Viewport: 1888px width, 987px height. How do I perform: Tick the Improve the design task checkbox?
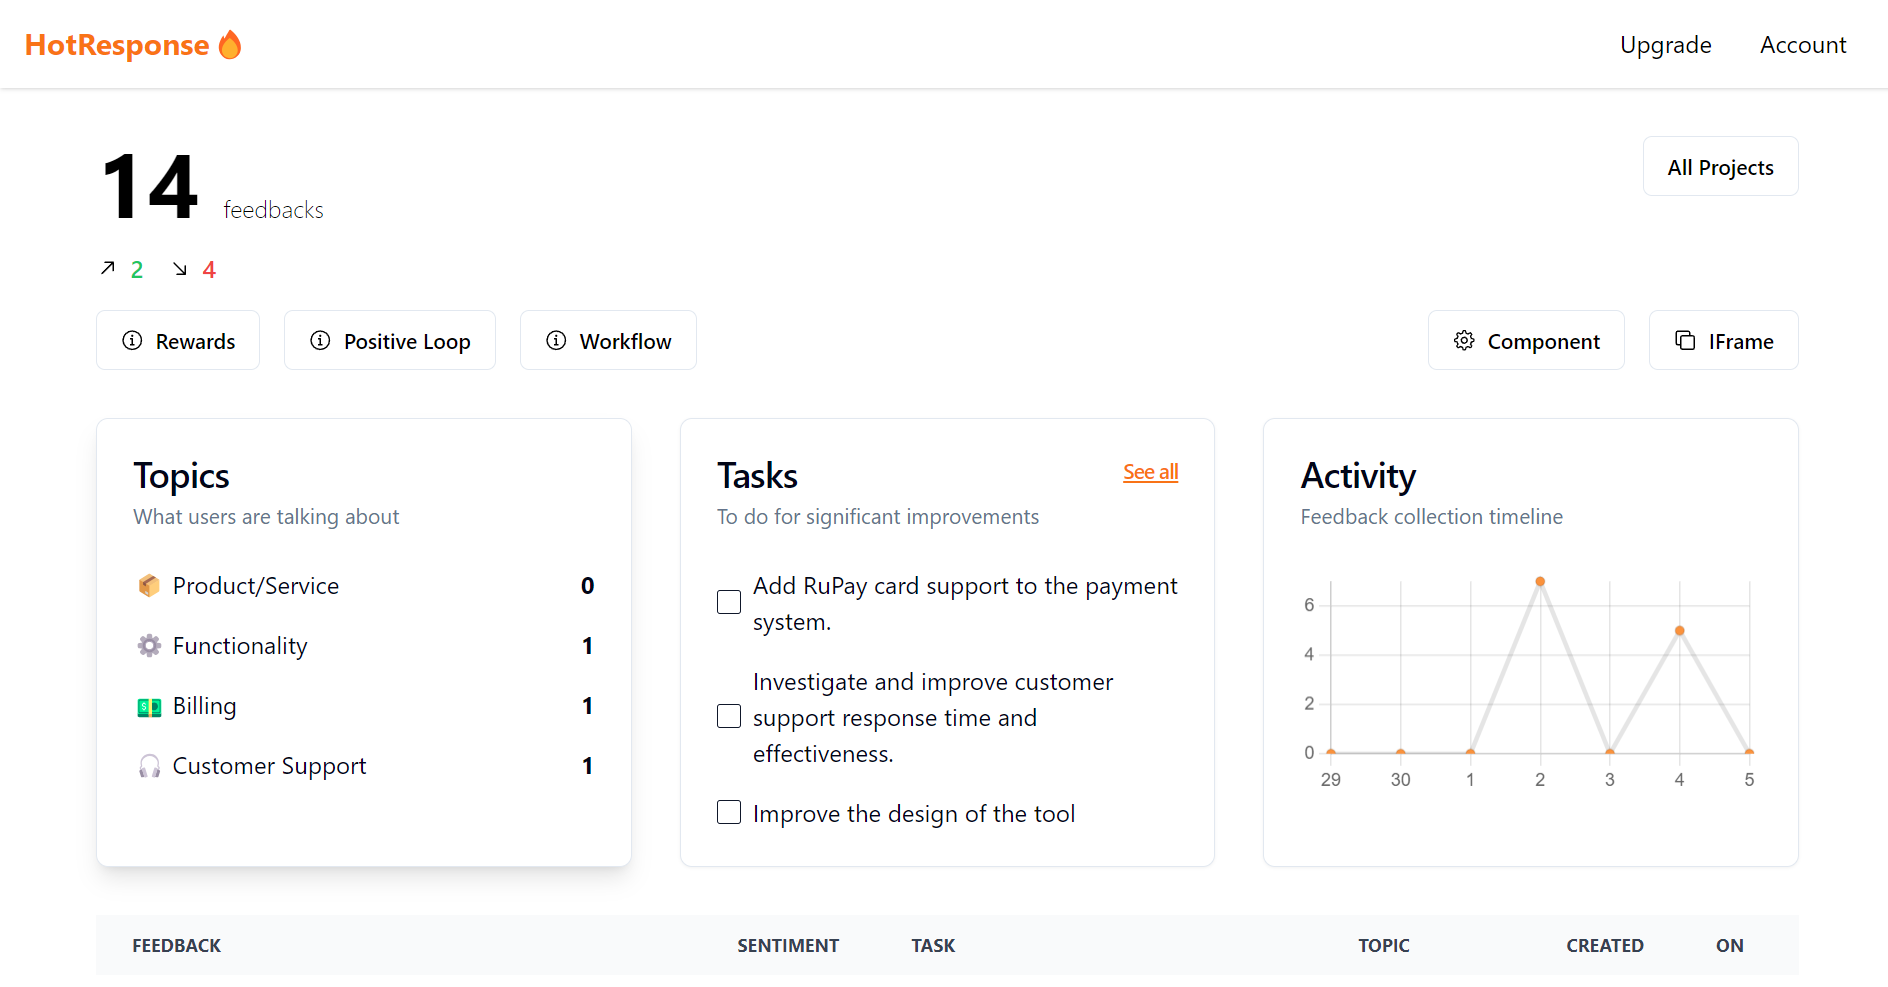click(729, 813)
